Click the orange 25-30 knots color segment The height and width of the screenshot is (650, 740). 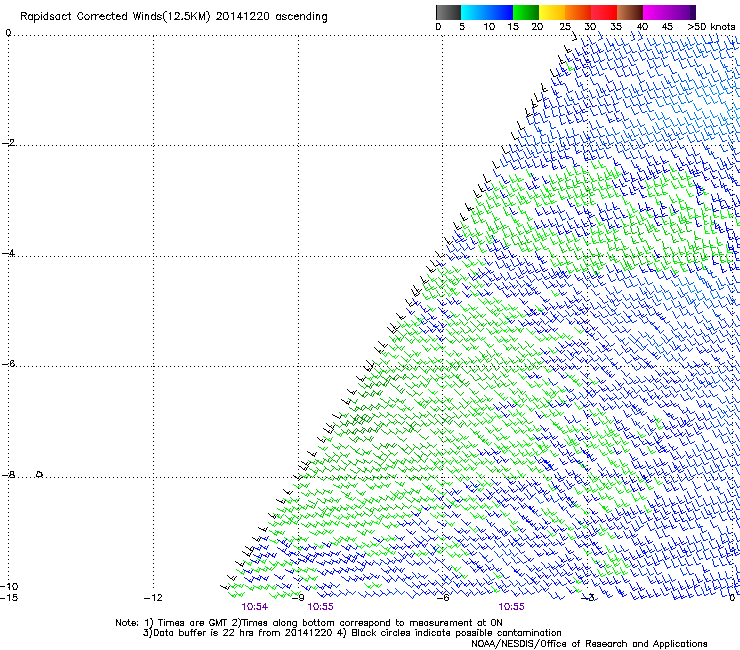[578, 12]
